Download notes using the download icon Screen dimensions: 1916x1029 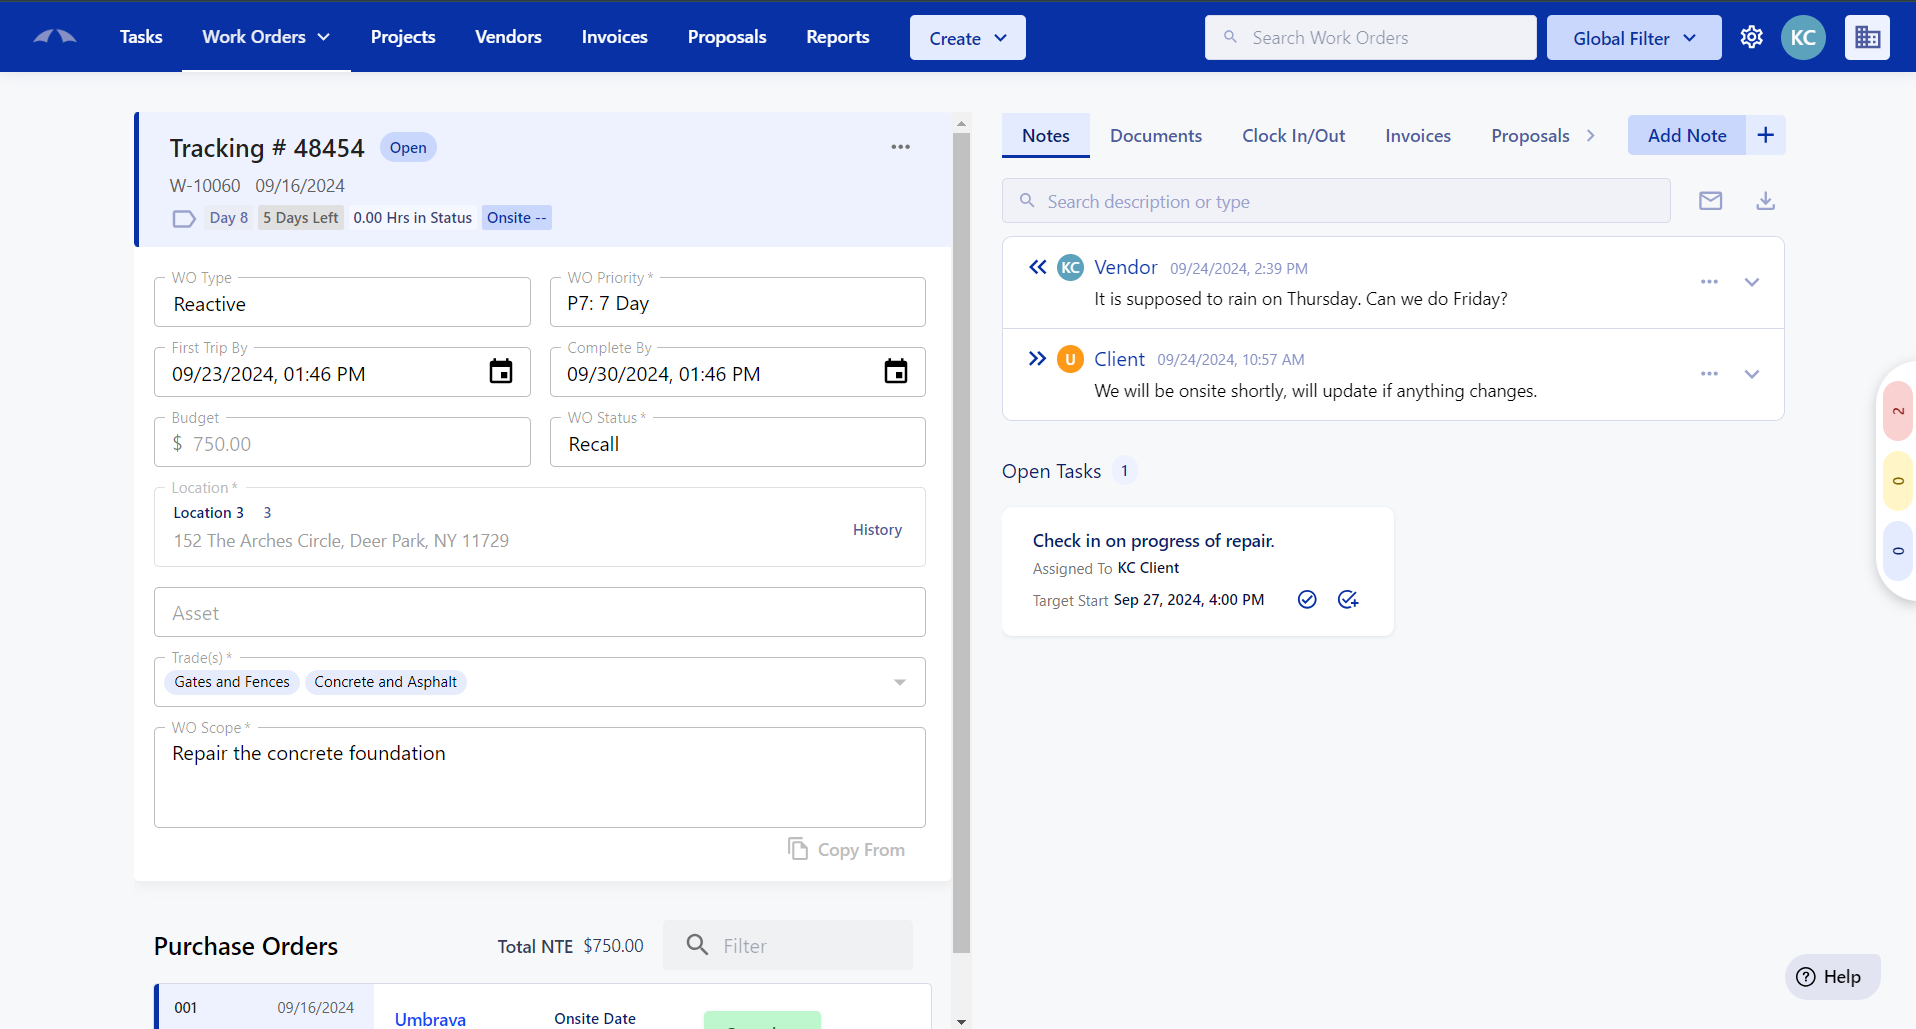point(1766,201)
